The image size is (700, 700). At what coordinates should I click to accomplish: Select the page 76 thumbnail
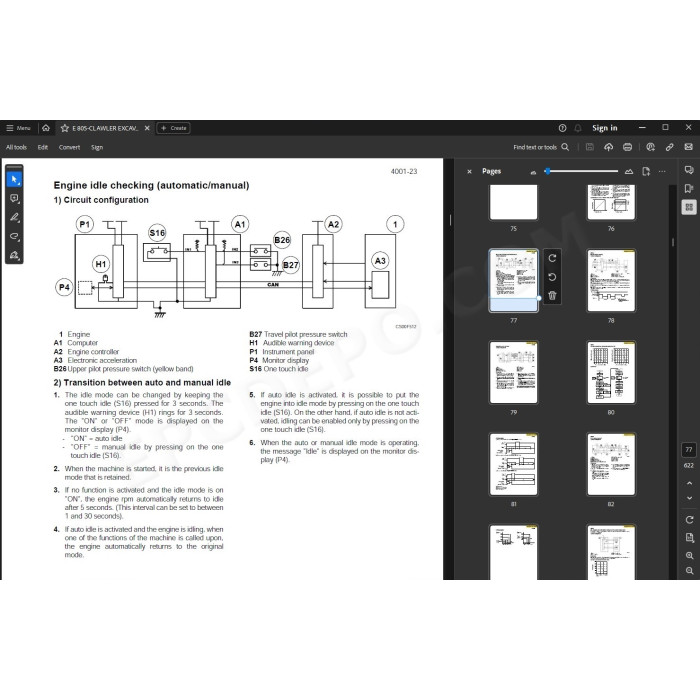[611, 202]
